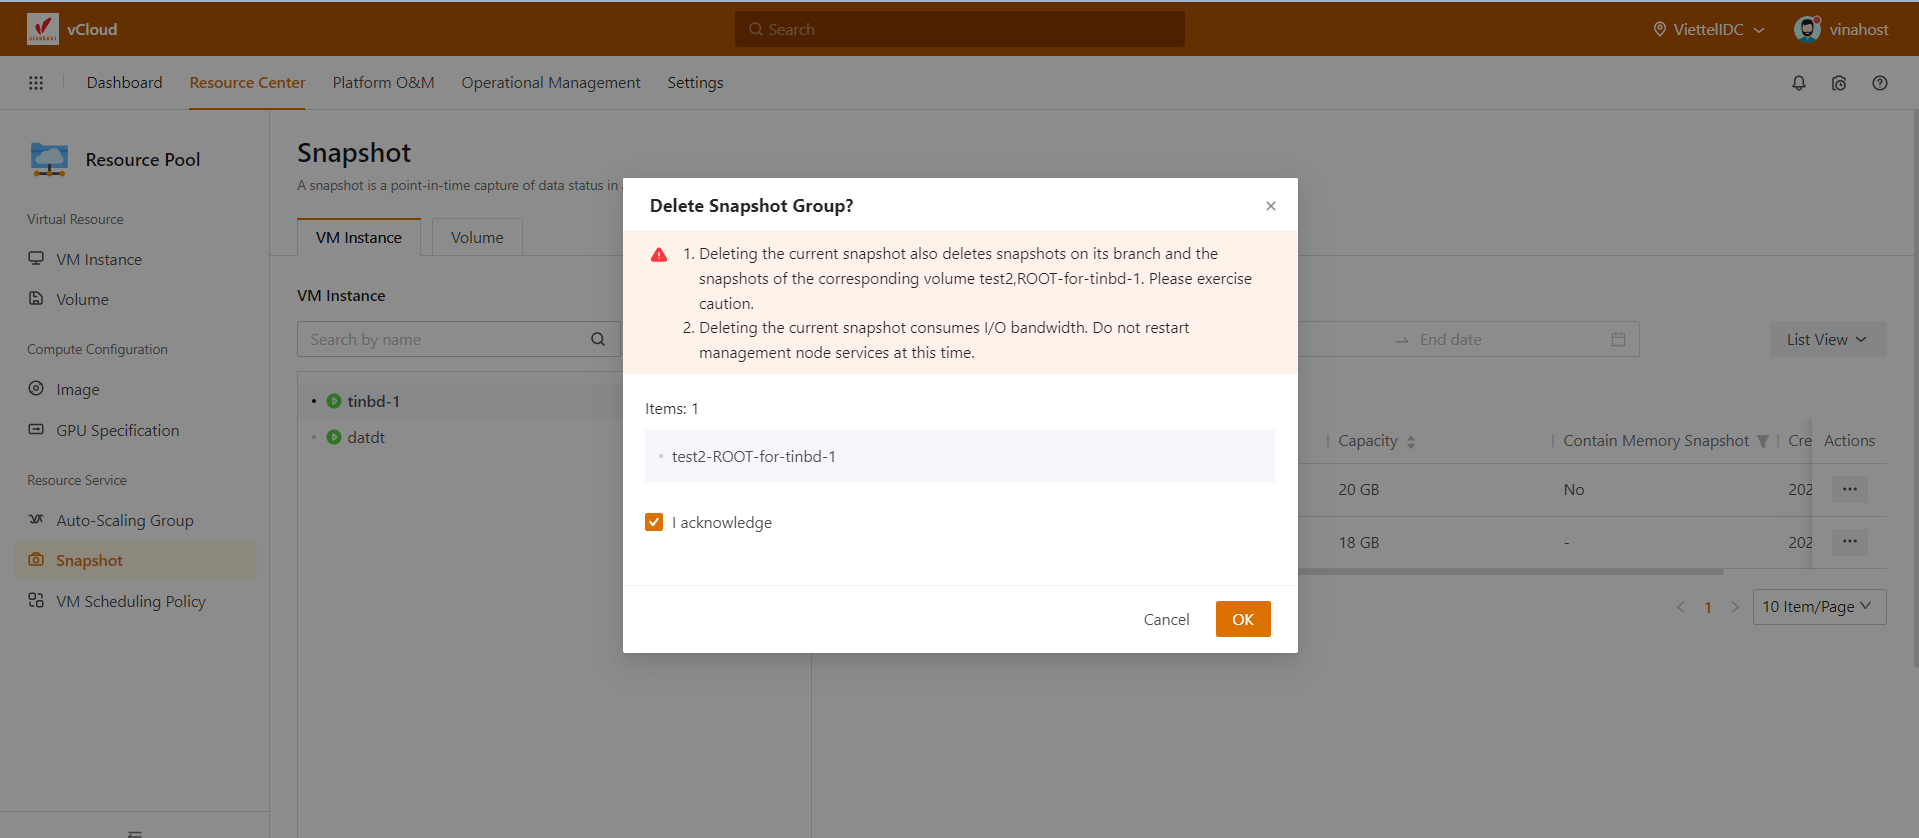Click the top Search input field
This screenshot has height=838, width=1919.
pos(960,29)
